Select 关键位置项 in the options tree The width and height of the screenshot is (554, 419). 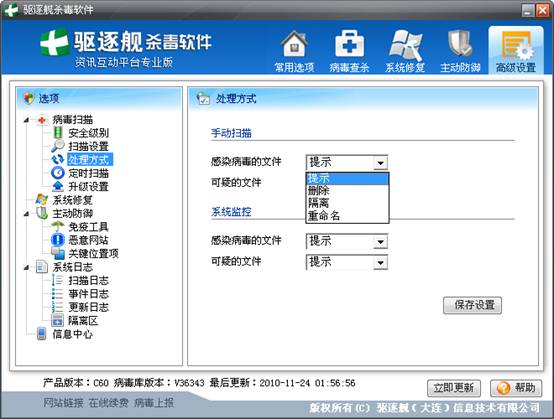coord(94,254)
